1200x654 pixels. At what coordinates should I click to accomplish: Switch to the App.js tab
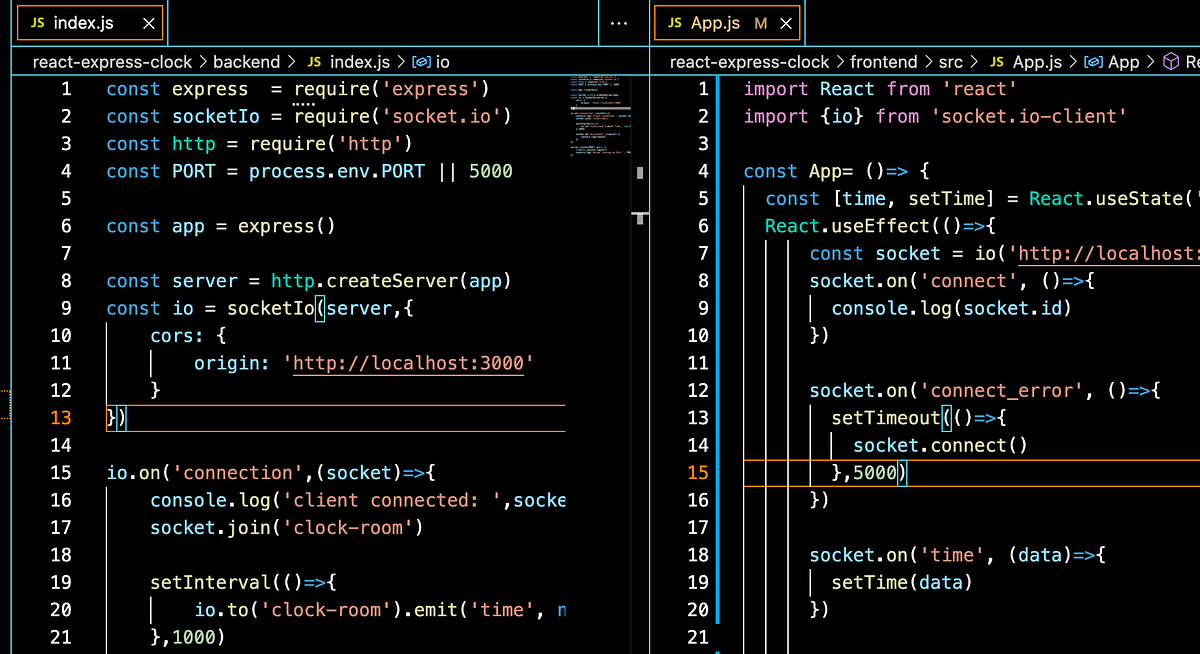pos(716,20)
